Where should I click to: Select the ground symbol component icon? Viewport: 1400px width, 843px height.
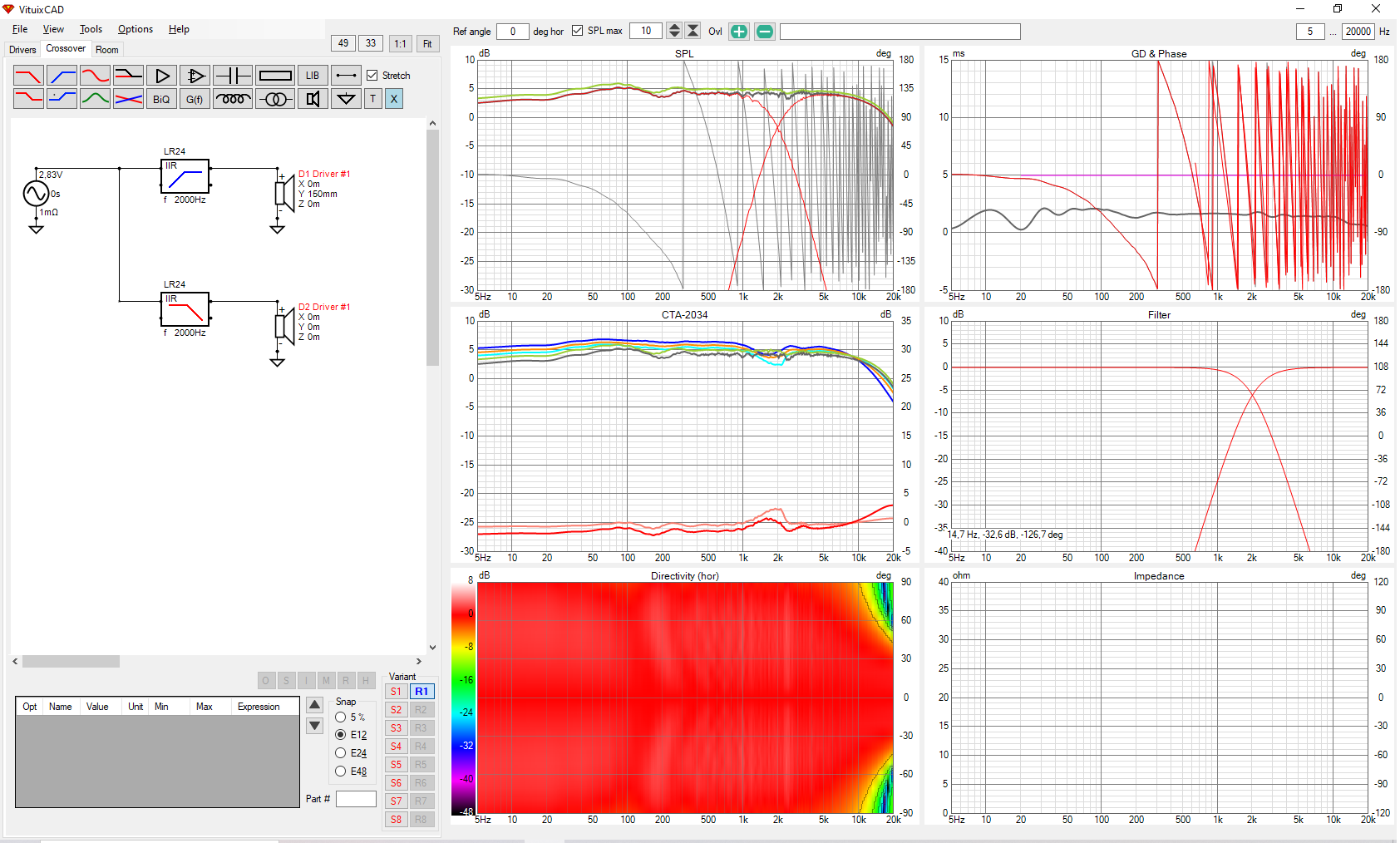(x=346, y=98)
